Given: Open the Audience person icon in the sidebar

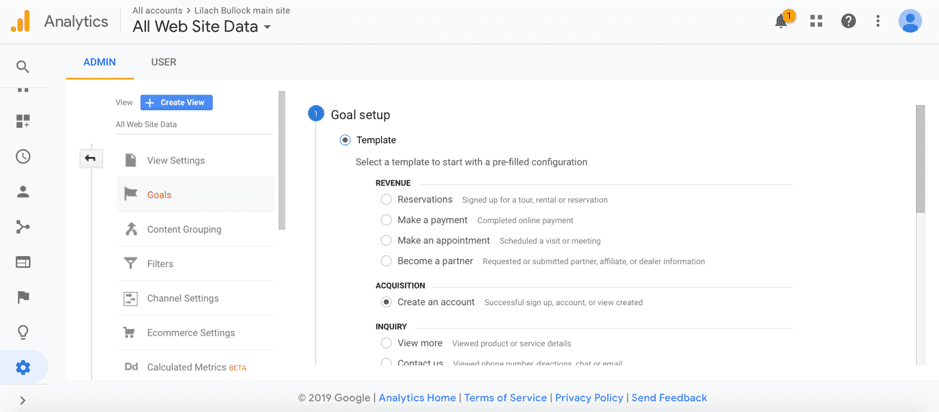Looking at the screenshot, I should click(x=23, y=192).
